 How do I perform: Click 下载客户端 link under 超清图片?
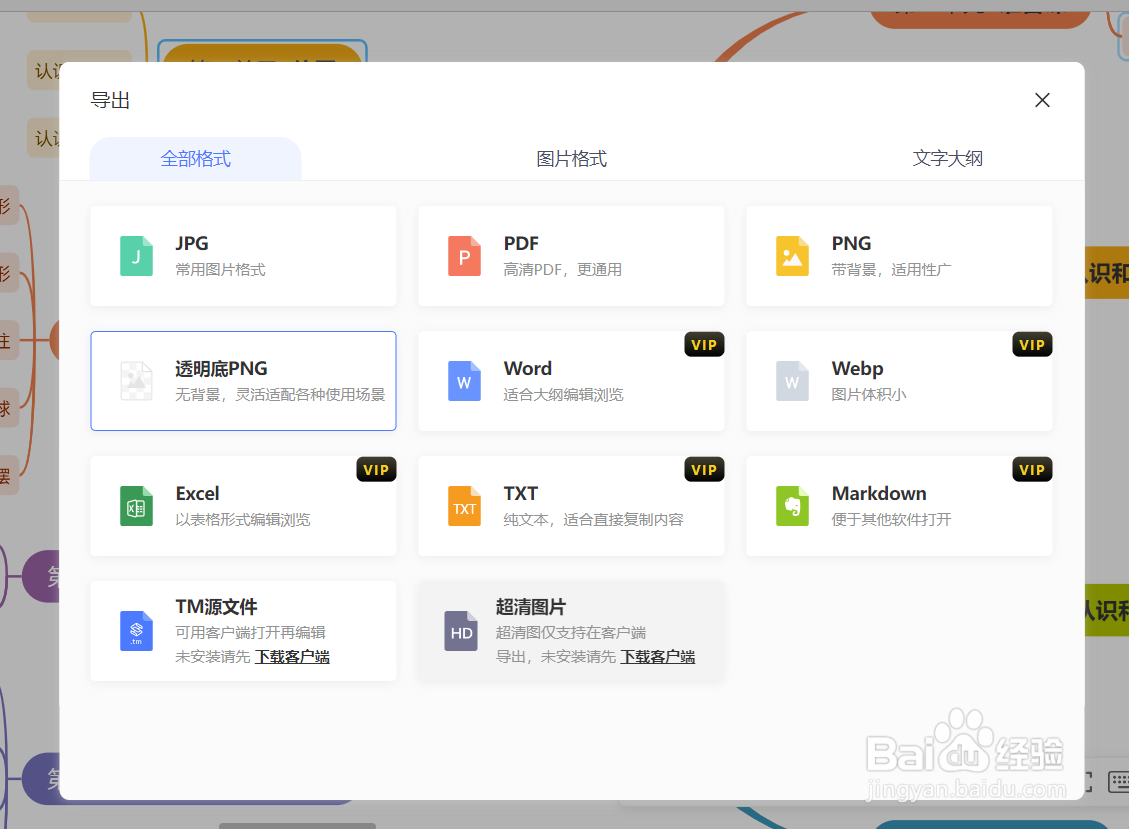658,656
